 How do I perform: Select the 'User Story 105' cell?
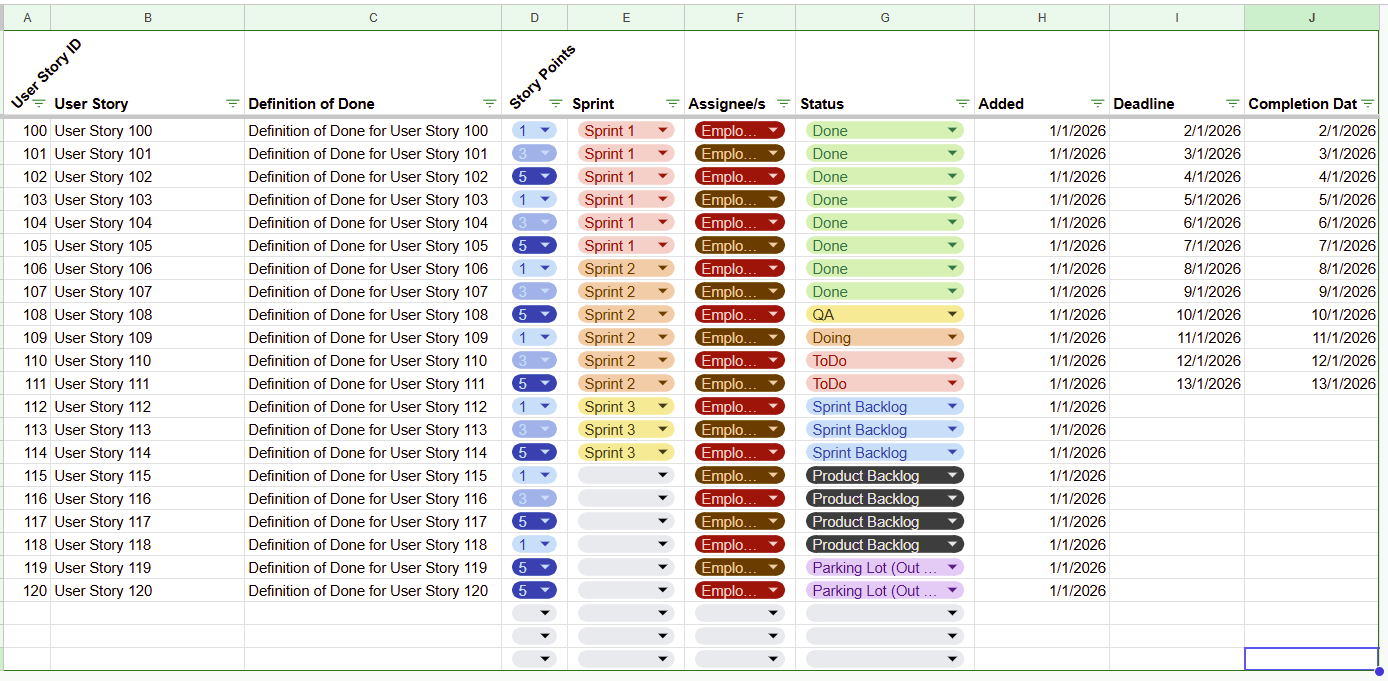click(x=147, y=246)
